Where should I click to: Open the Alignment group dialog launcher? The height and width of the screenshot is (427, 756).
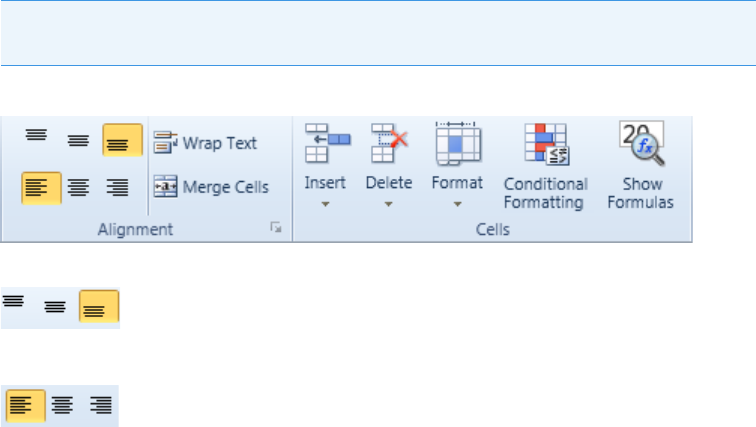click(x=276, y=230)
